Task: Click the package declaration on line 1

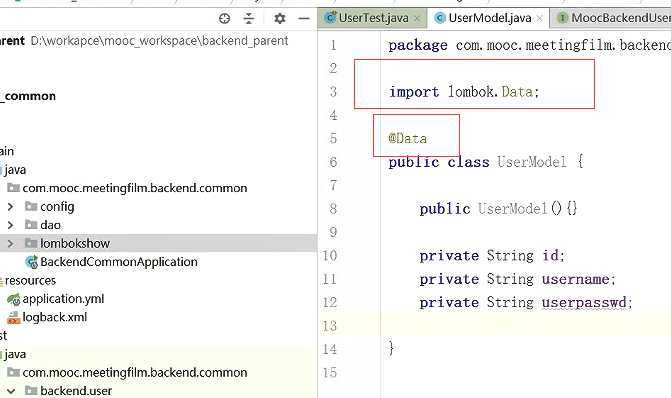Action: click(x=529, y=45)
